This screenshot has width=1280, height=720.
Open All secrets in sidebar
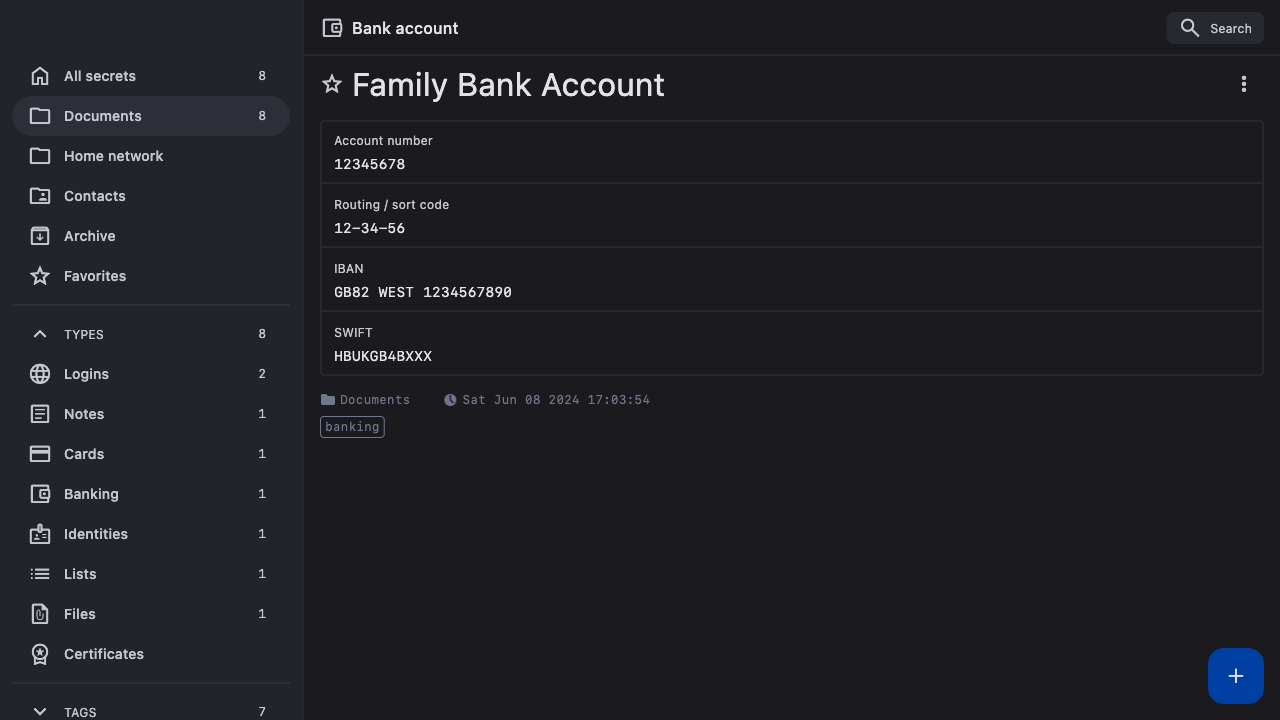(100, 76)
